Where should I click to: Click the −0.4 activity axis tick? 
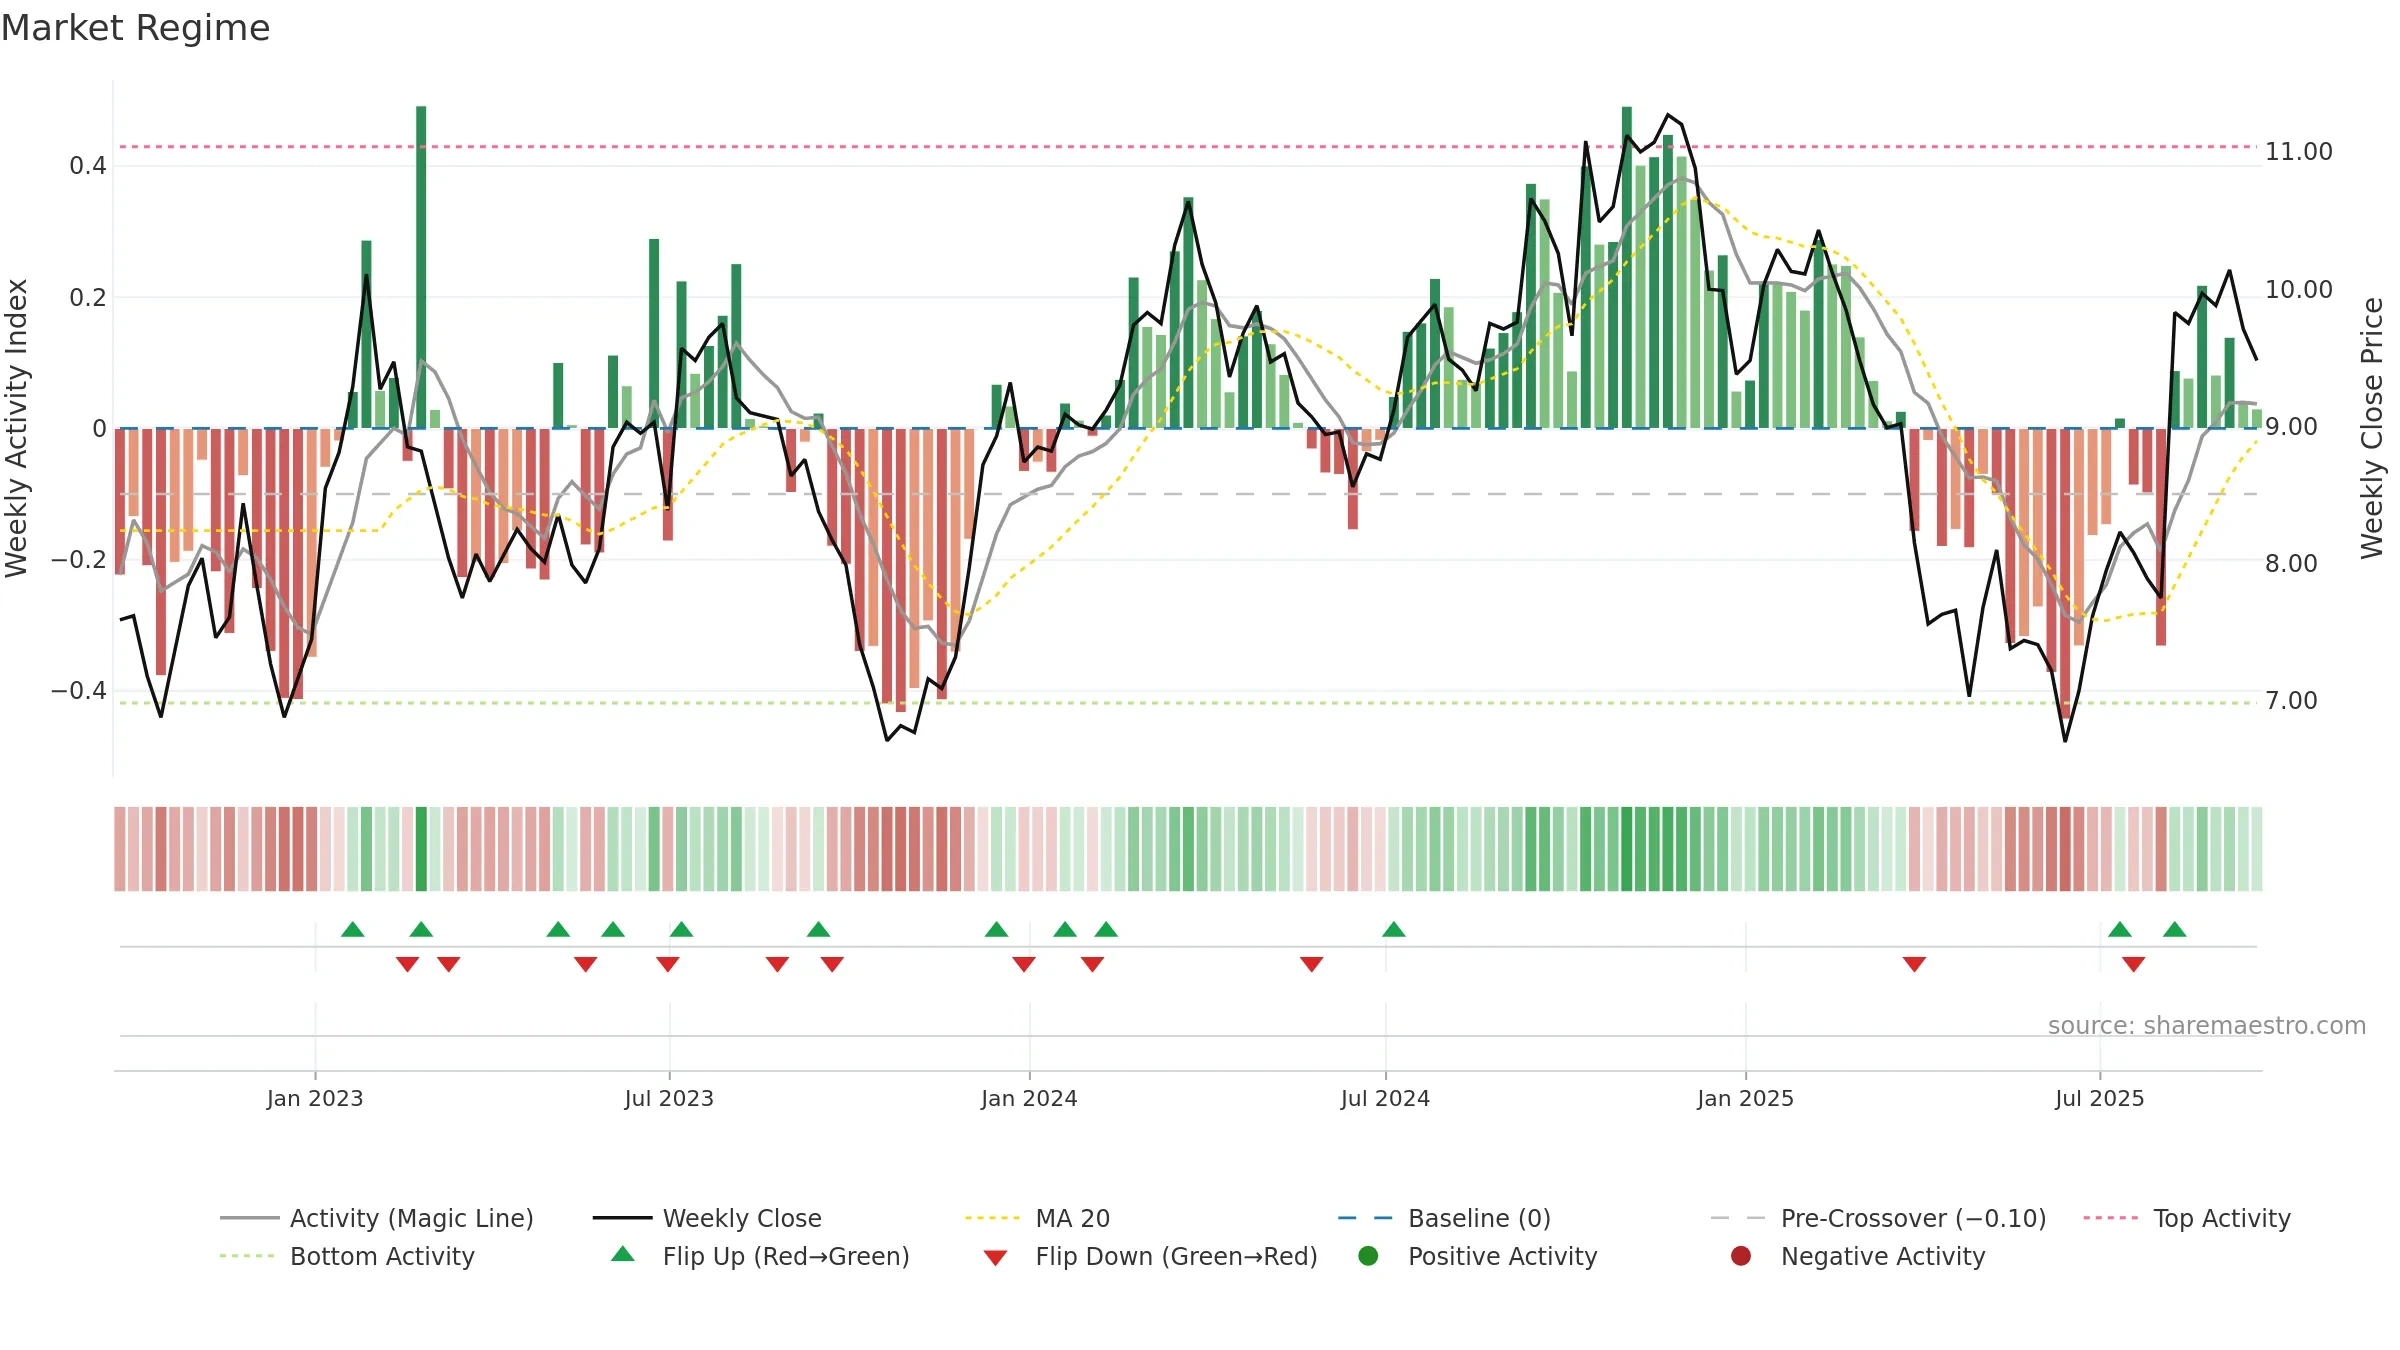click(x=79, y=691)
